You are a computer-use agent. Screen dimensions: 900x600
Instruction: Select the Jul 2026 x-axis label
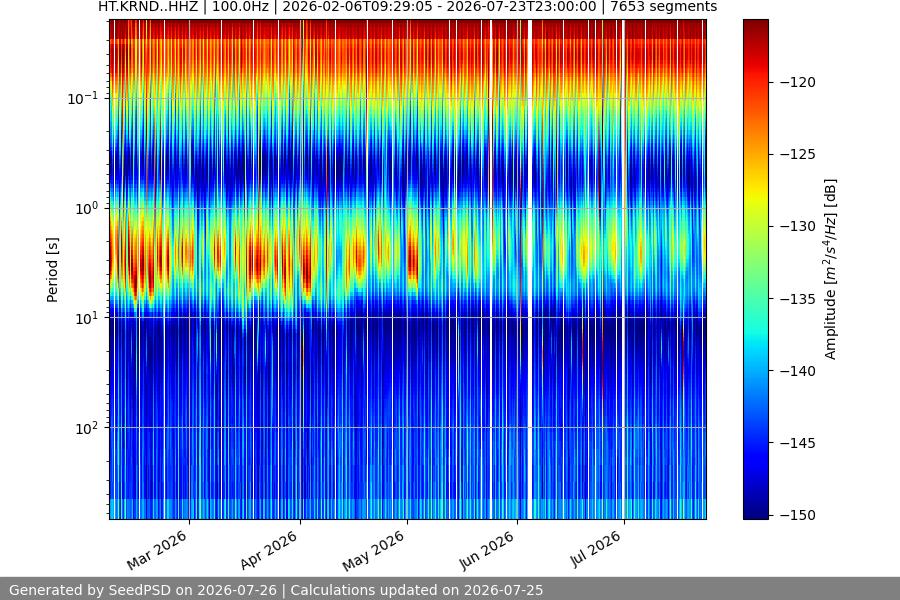point(595,549)
